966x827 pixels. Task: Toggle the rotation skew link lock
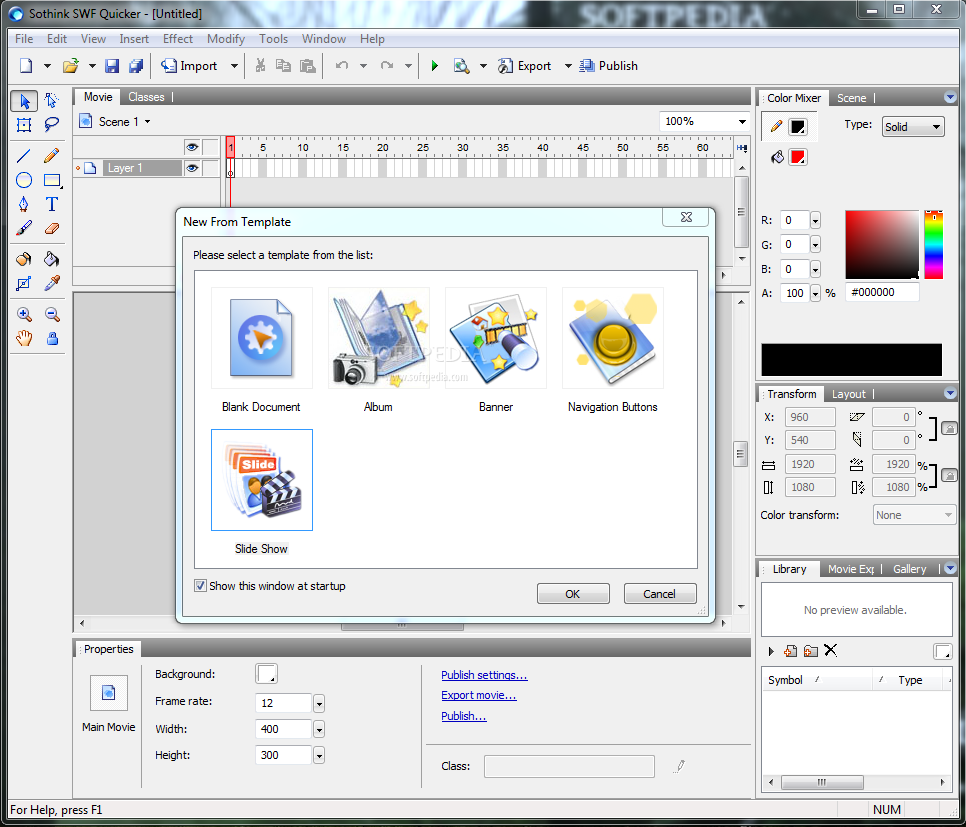point(950,428)
